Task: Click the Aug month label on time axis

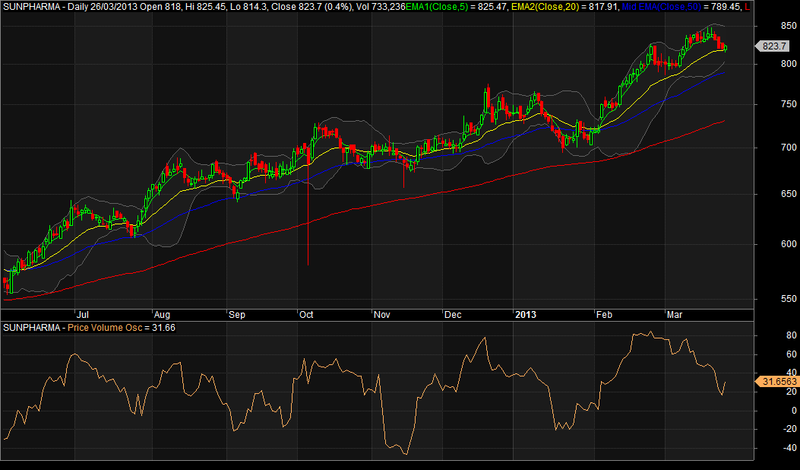Action: click(162, 314)
